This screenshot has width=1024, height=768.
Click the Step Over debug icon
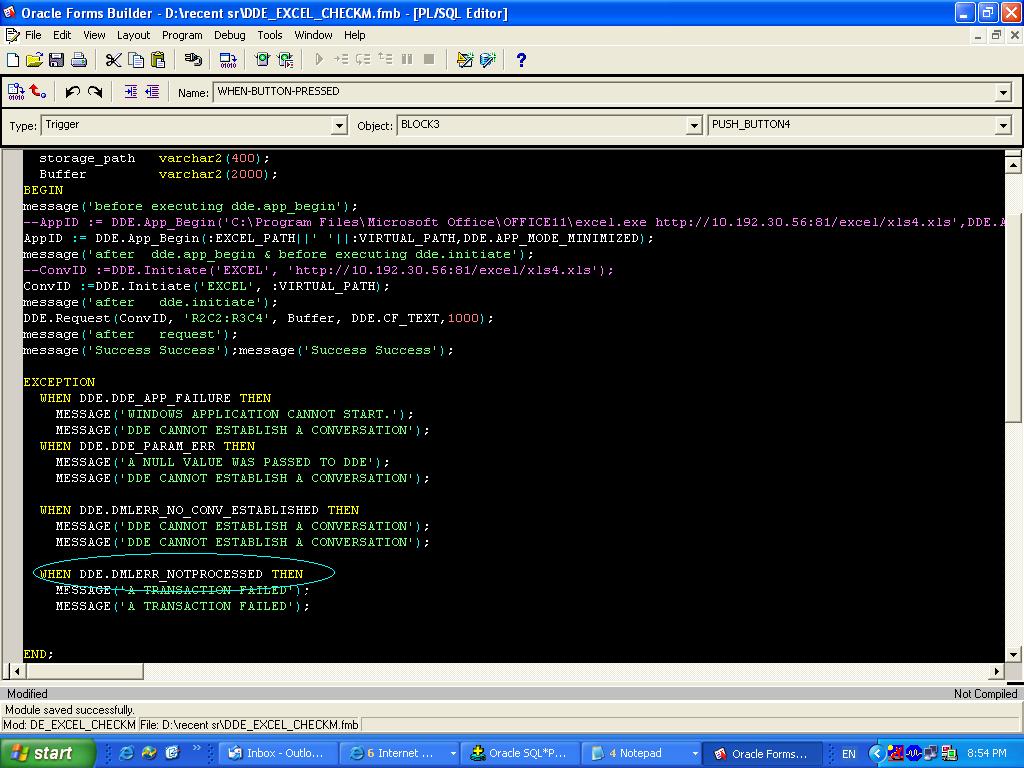tap(363, 59)
